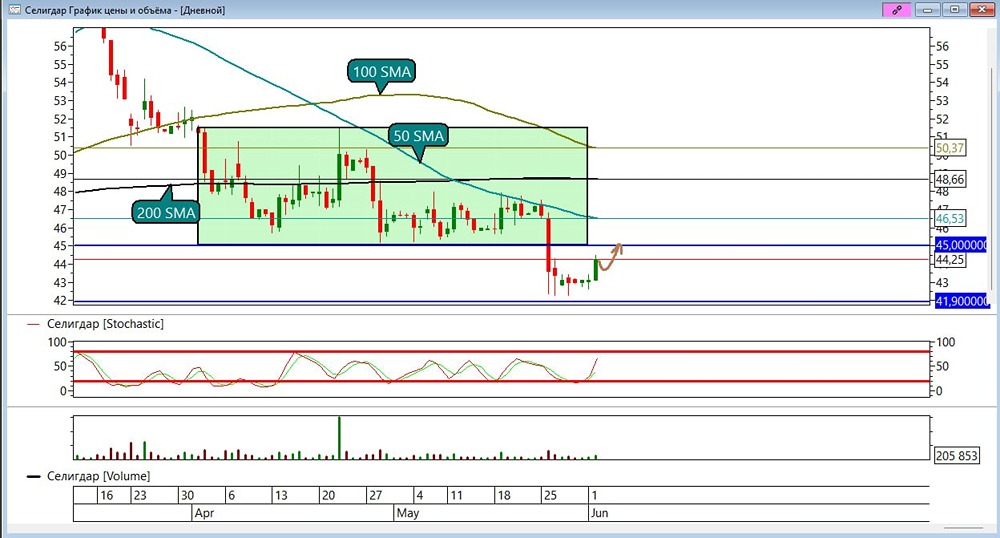Screen dimensions: 1000x538
Task: Click date label 16 on the time axis
Action: click(x=107, y=495)
